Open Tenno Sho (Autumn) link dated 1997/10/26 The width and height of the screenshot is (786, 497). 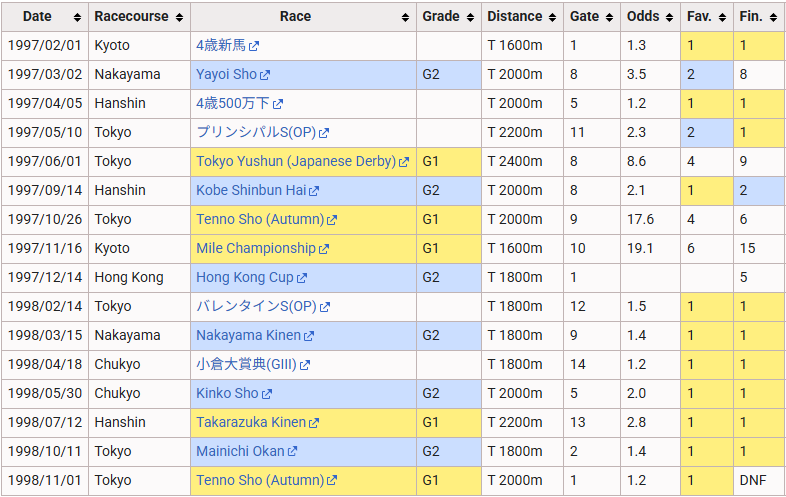[260, 219]
